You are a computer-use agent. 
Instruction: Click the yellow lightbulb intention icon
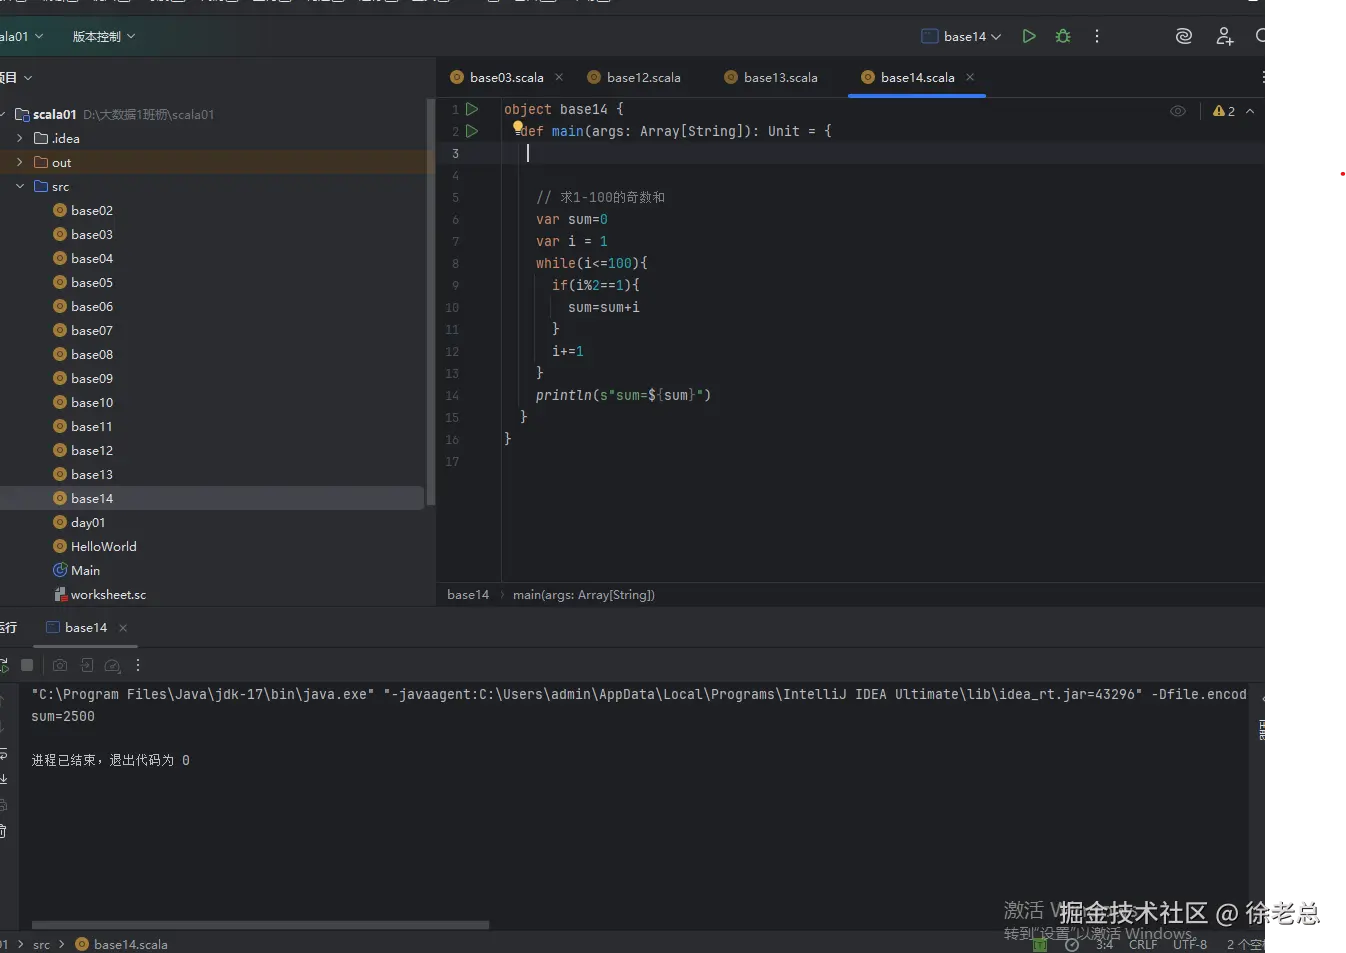pos(518,127)
